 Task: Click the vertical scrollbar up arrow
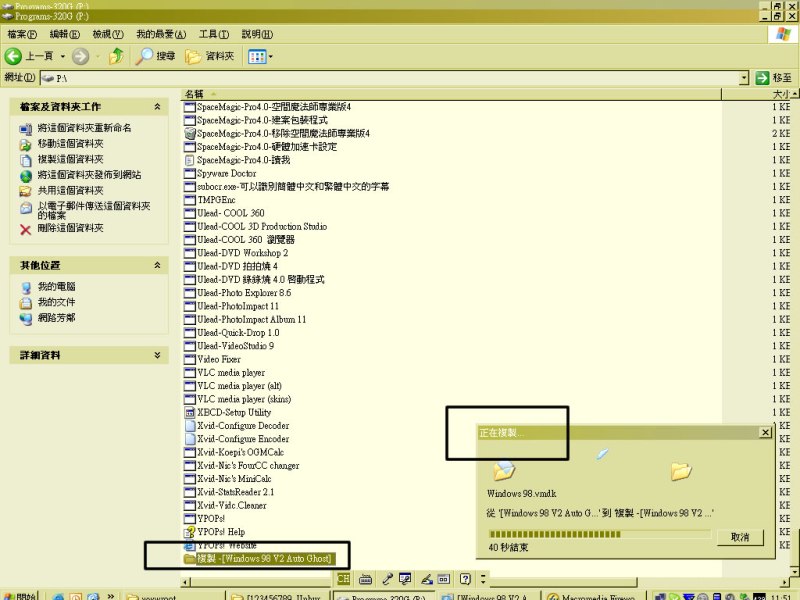pyautogui.click(x=795, y=94)
